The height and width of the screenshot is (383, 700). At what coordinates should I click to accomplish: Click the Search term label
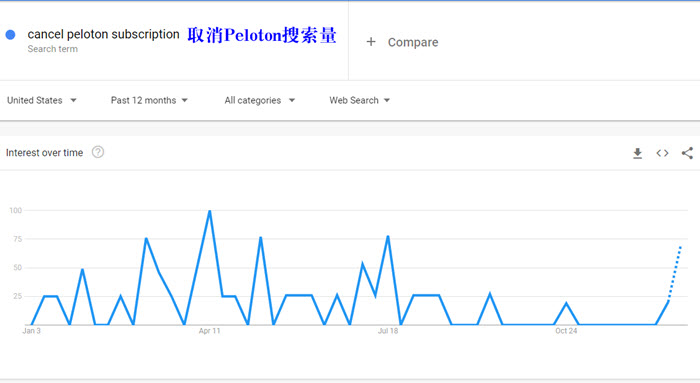pyautogui.click(x=53, y=49)
